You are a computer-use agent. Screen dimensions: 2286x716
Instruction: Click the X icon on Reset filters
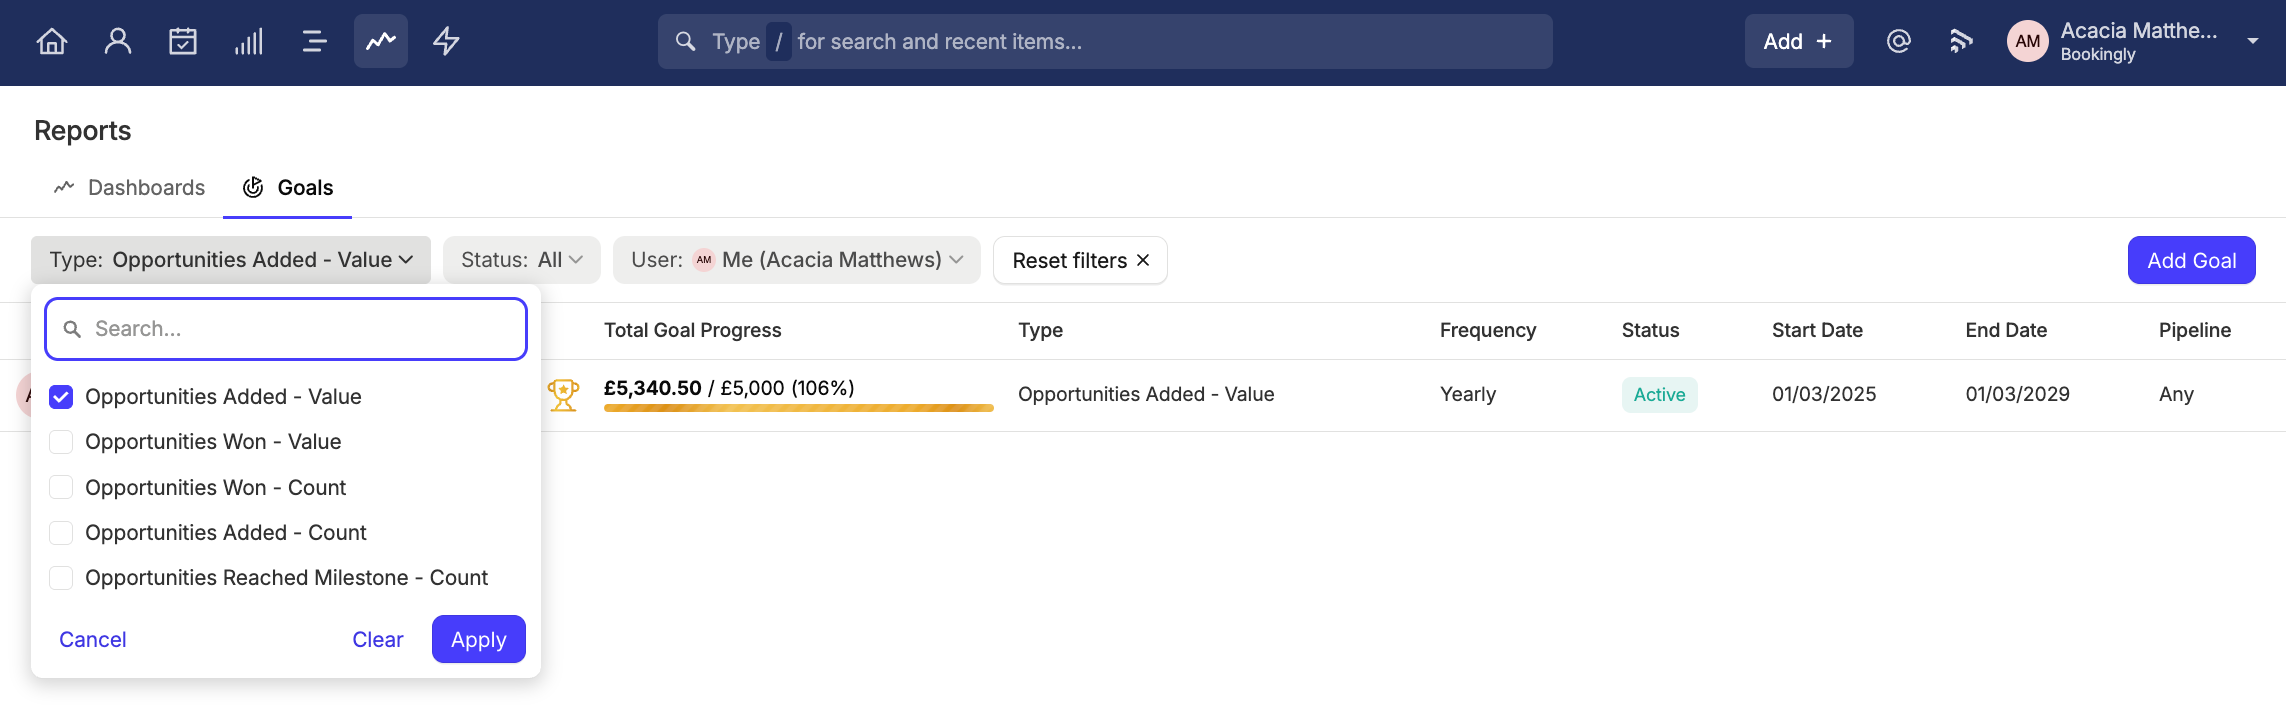tap(1143, 260)
